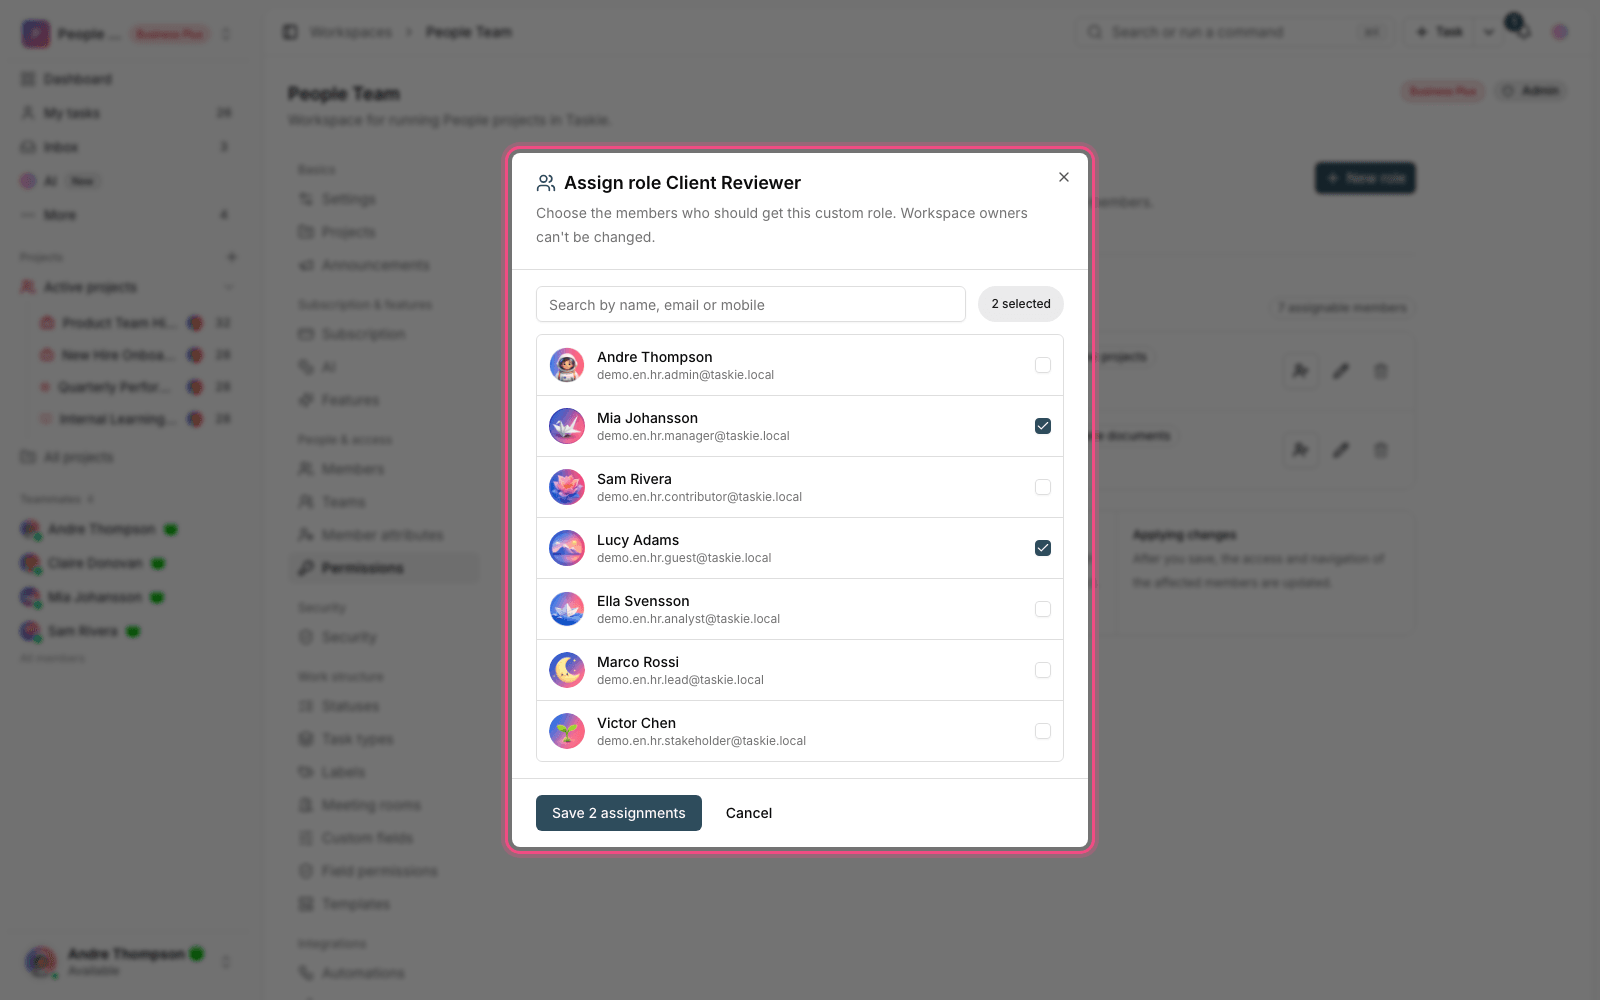Click the Save 2 assignments button
The image size is (1600, 1000).
point(619,813)
